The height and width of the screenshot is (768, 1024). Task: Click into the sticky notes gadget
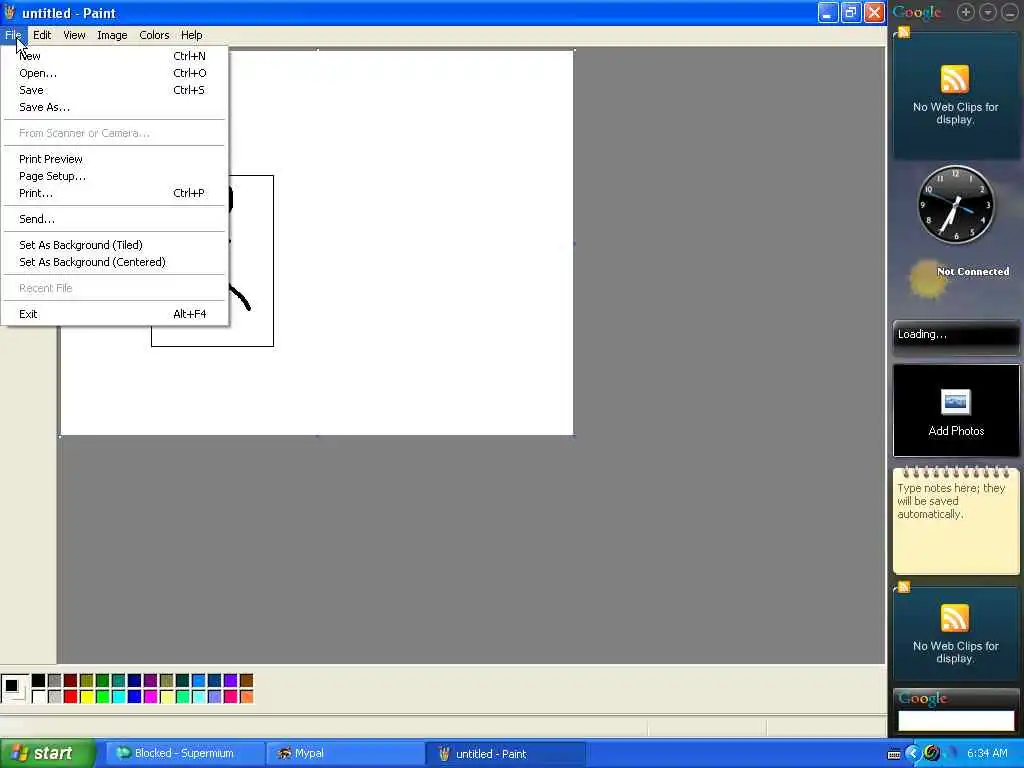click(956, 522)
